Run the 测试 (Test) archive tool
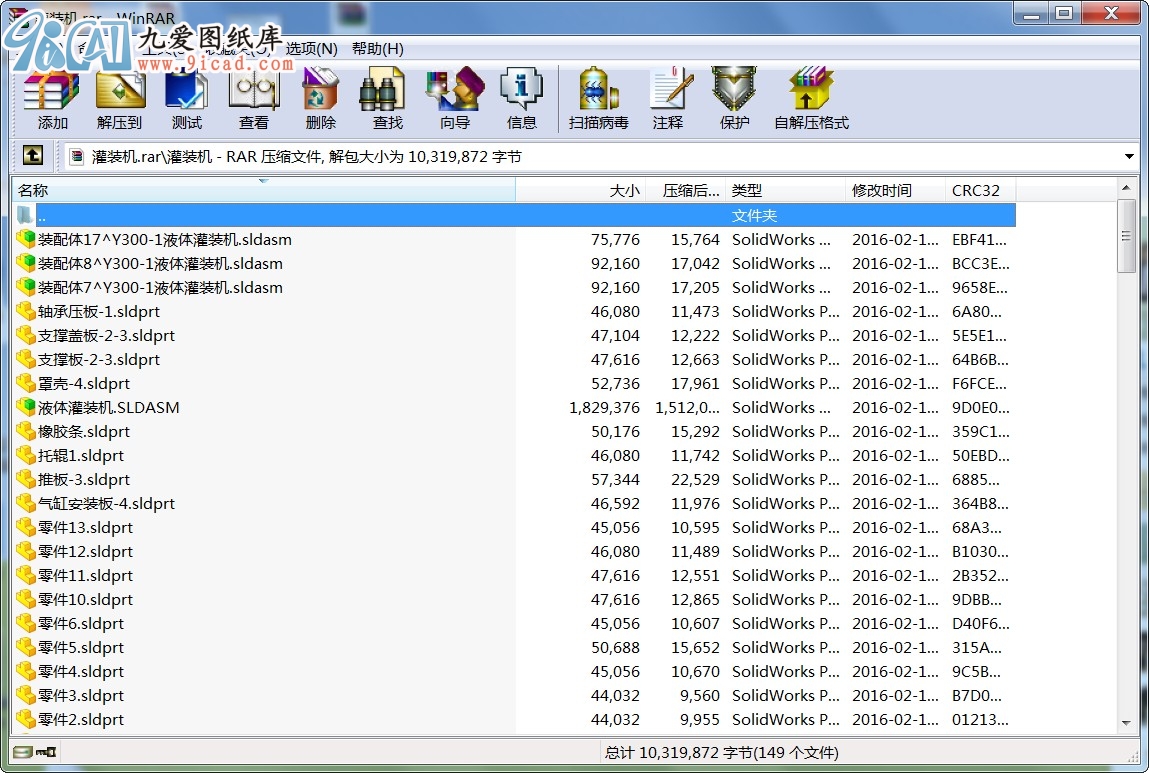This screenshot has width=1149, height=773. click(x=186, y=98)
